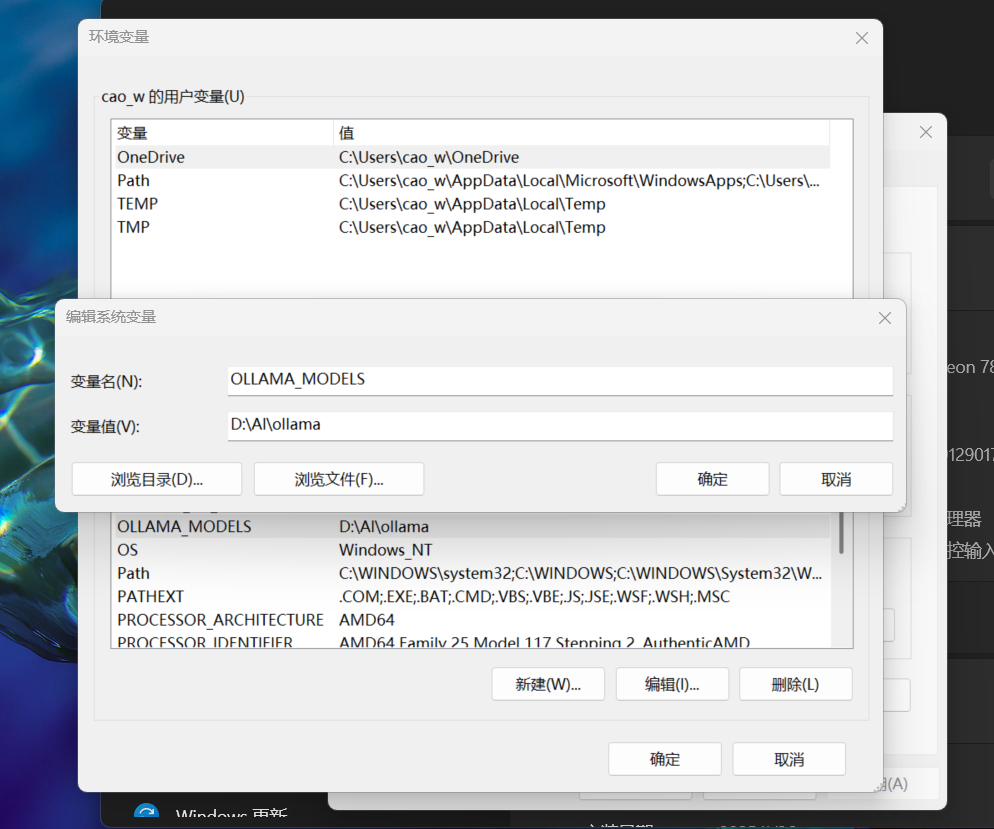994x829 pixels.
Task: Click the 值 column header in user variables
Action: (x=580, y=133)
